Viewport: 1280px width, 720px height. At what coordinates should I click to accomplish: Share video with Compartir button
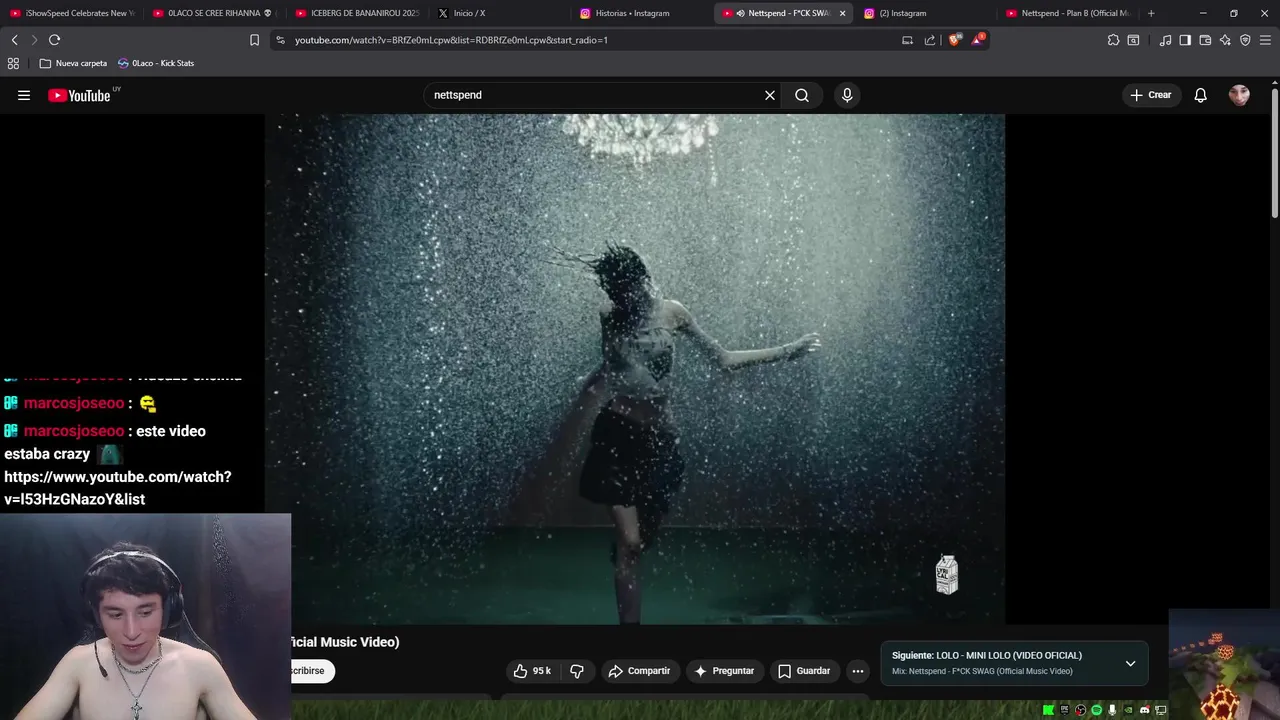pyautogui.click(x=640, y=671)
